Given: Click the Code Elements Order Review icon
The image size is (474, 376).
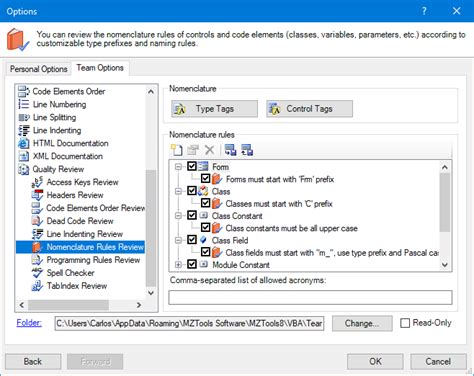Looking at the screenshot, I should [37, 208].
